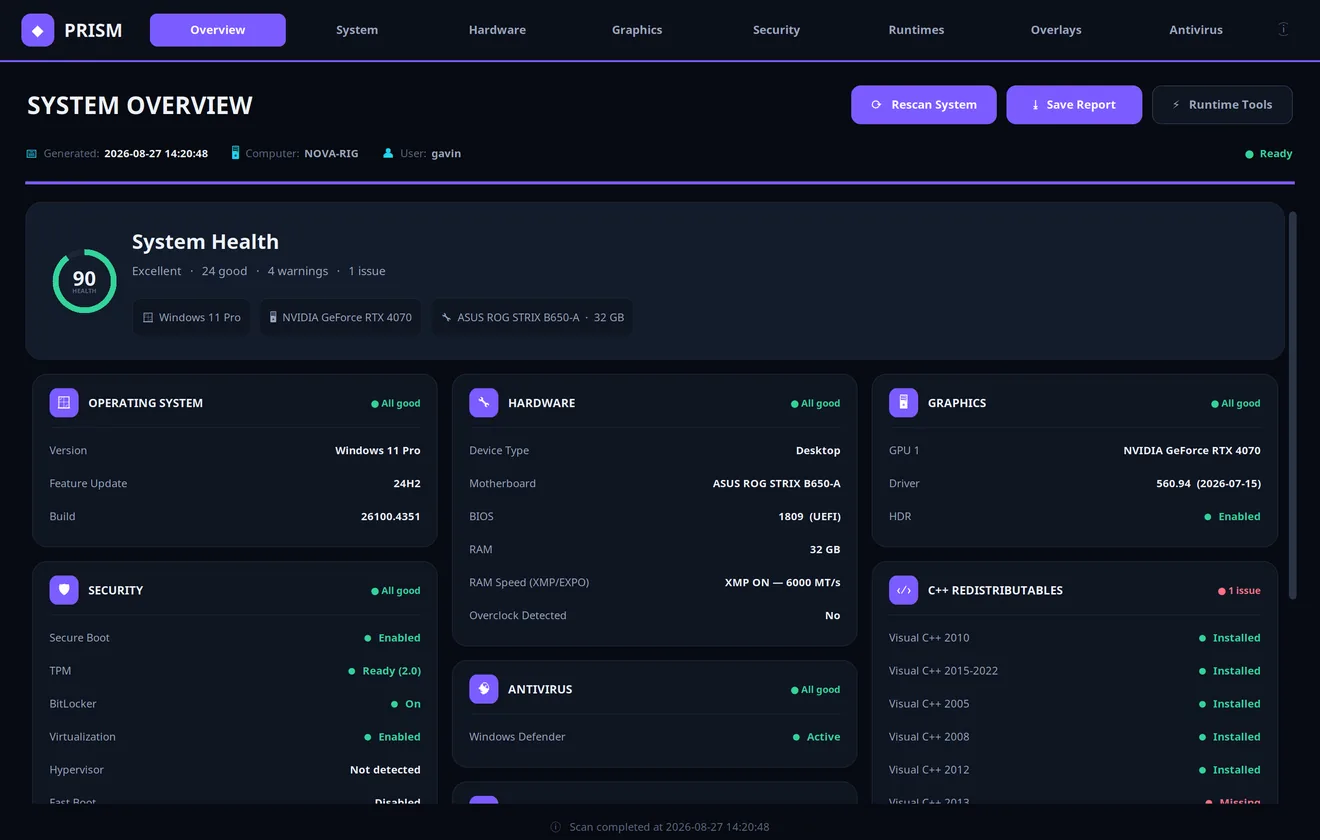Viewport: 1320px width, 840px height.
Task: Click the green Ready status dot
Action: [x=1249, y=154]
